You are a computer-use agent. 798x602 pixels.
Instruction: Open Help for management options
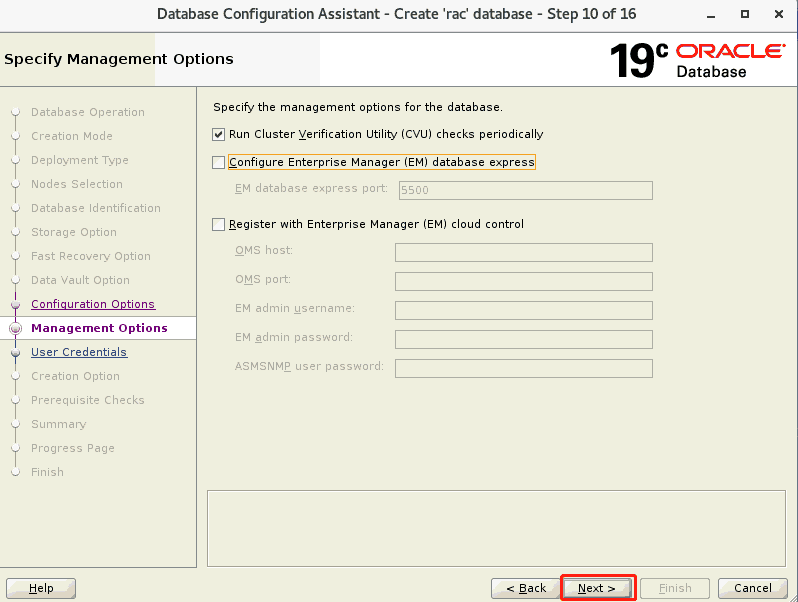[41, 588]
